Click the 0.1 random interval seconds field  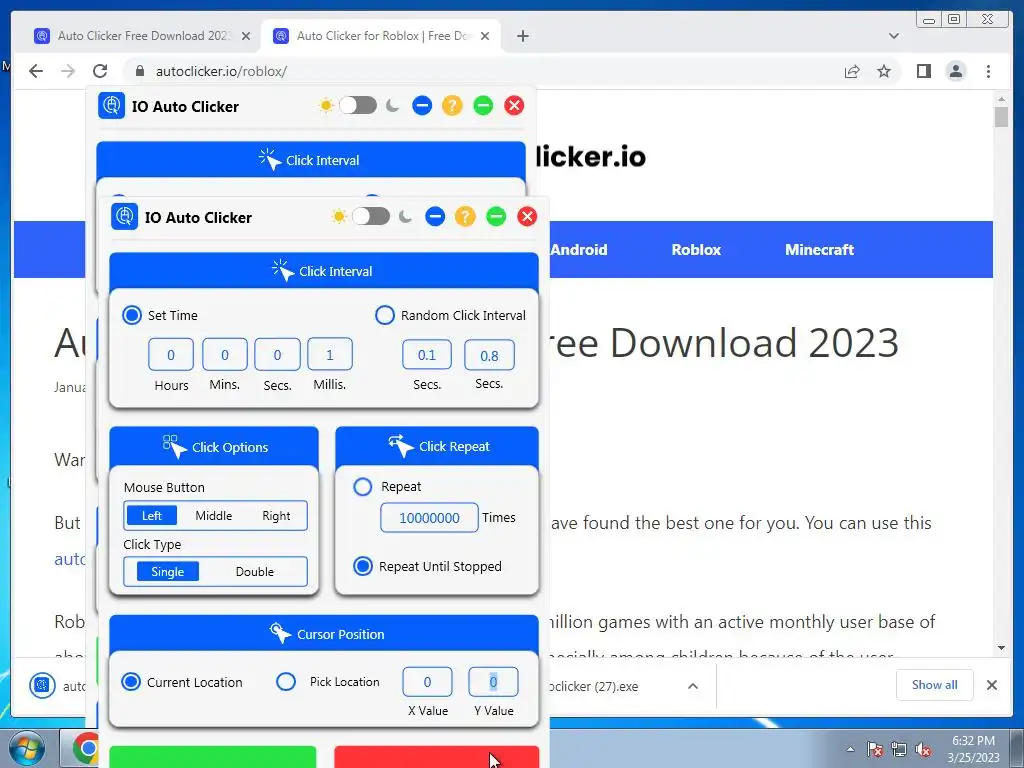pos(426,355)
